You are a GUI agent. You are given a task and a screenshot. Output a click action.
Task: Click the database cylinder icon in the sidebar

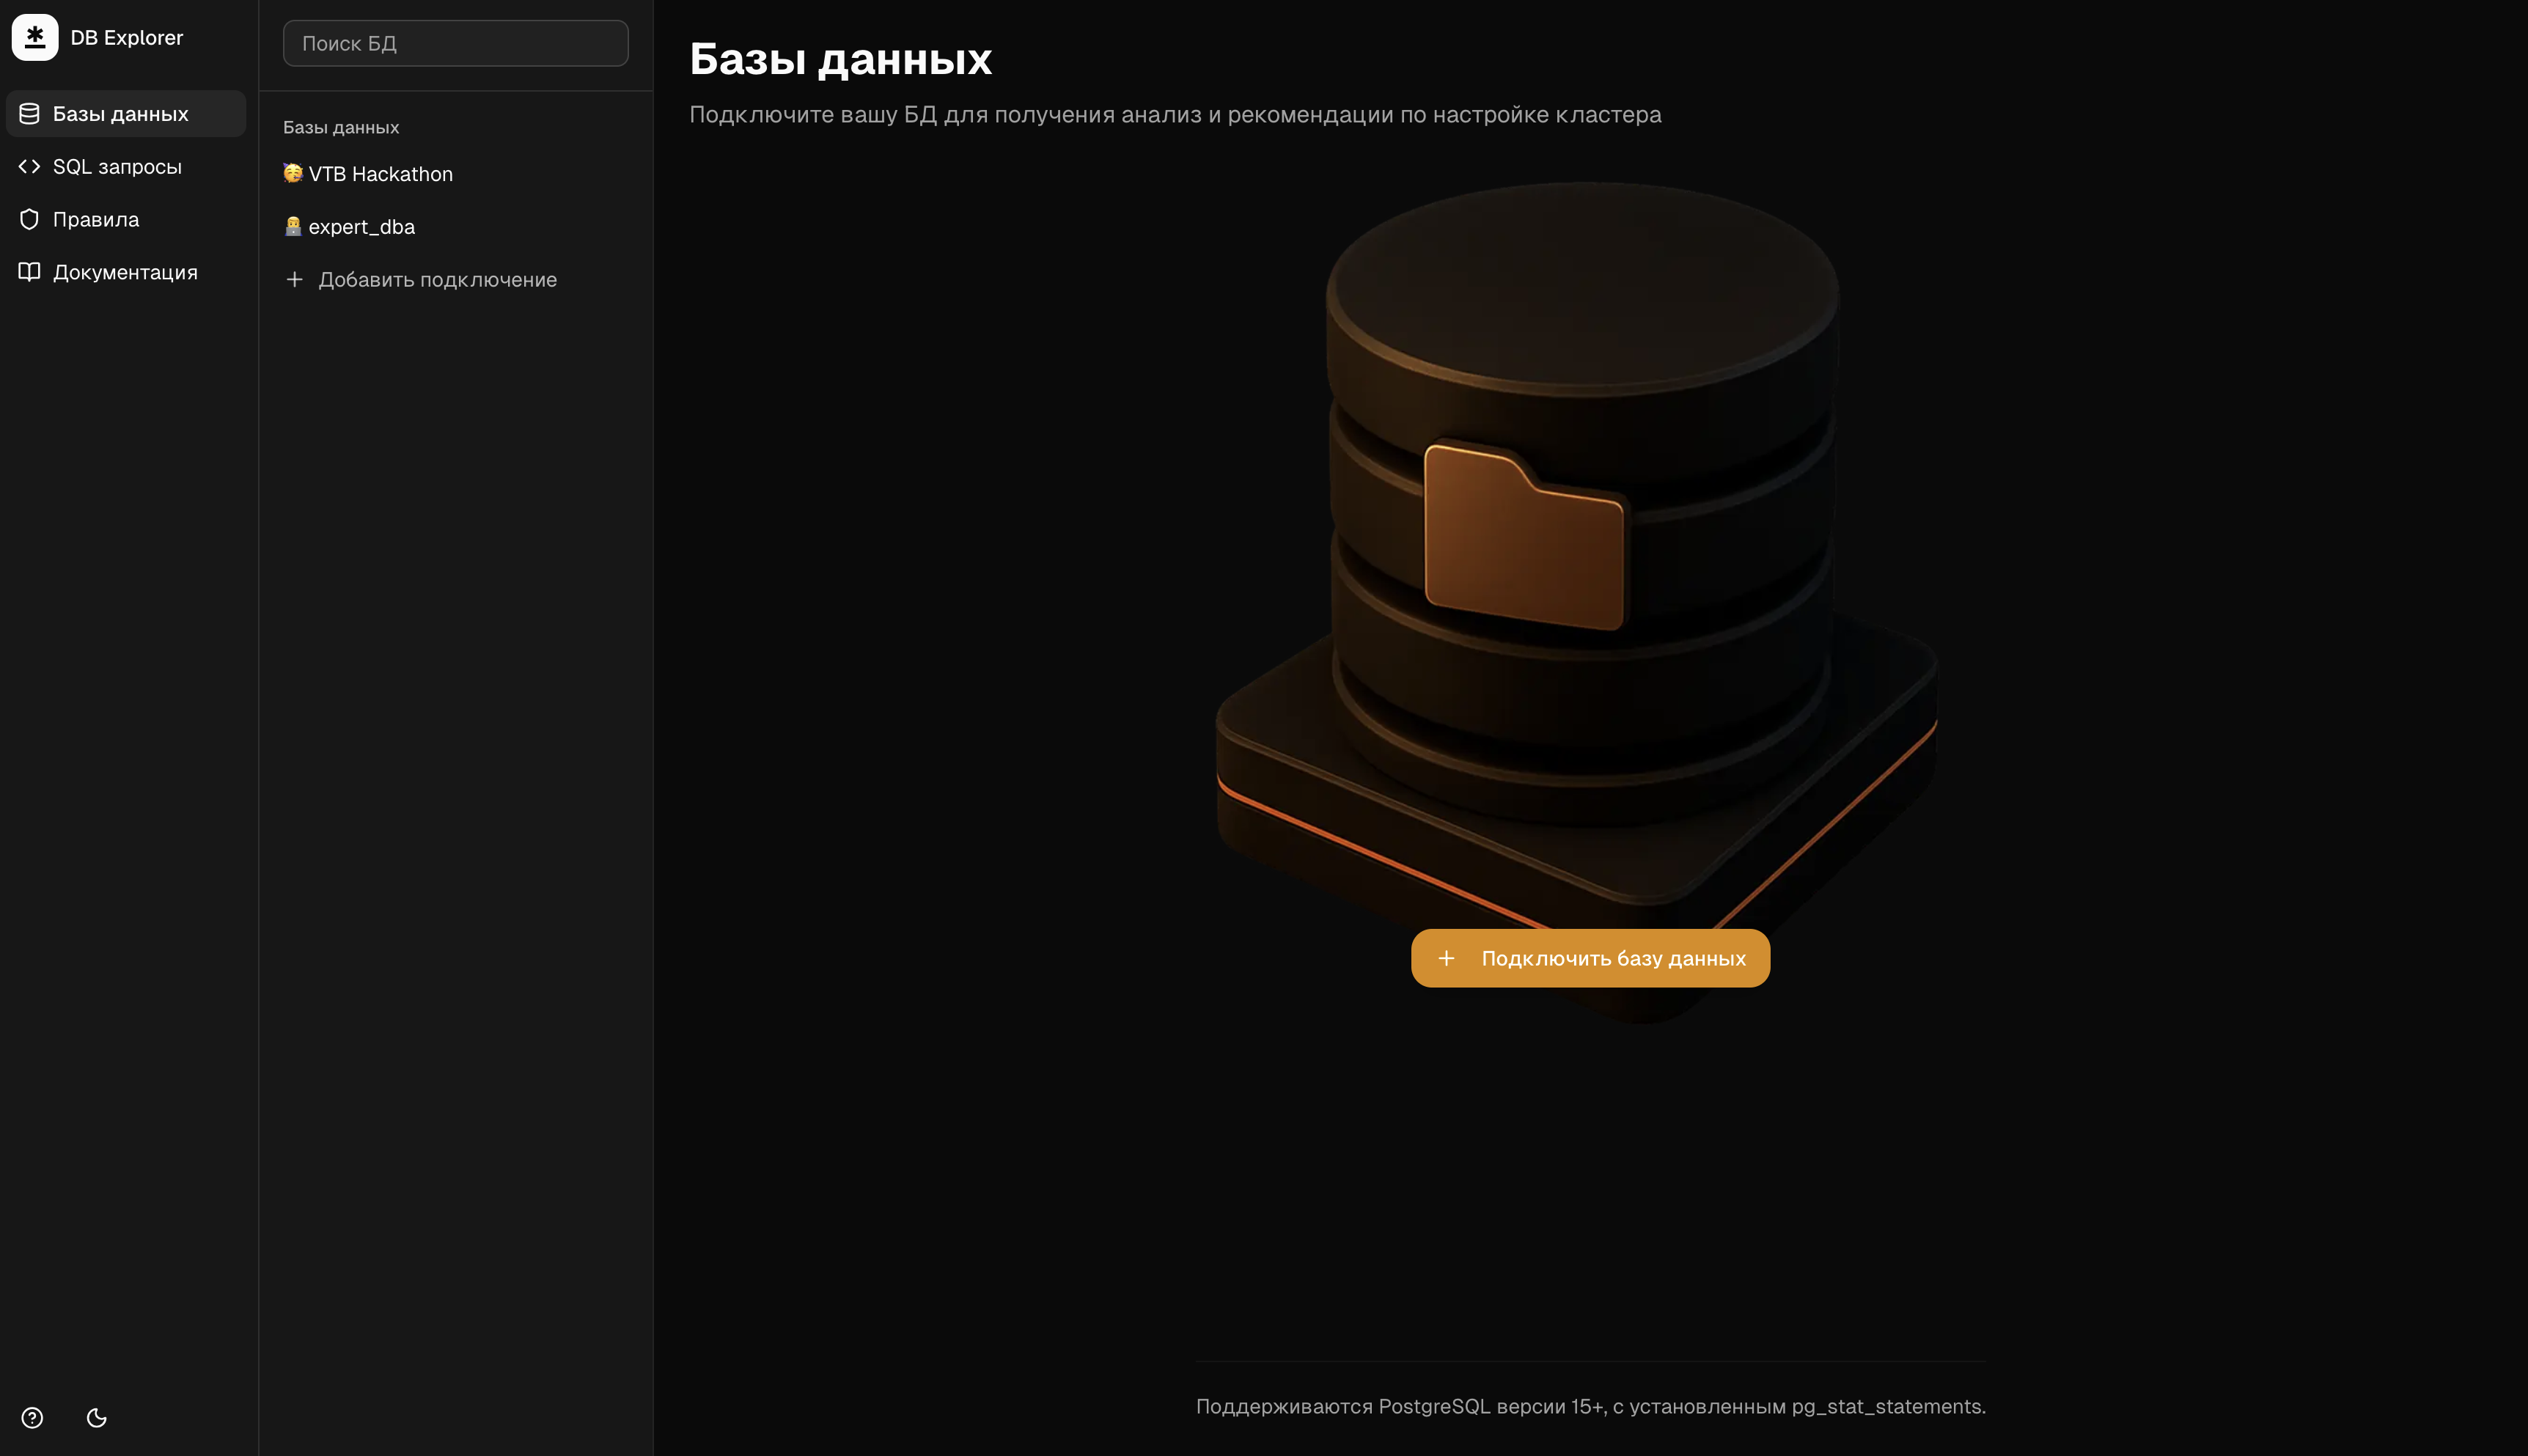click(29, 114)
